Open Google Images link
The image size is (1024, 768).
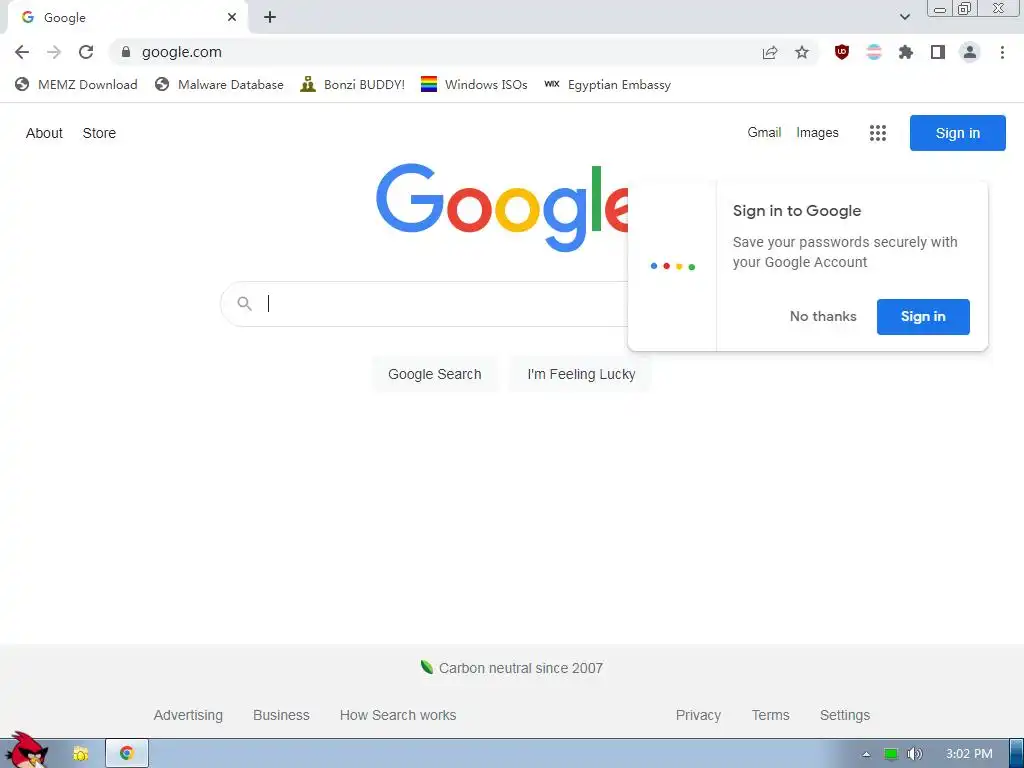click(x=817, y=133)
